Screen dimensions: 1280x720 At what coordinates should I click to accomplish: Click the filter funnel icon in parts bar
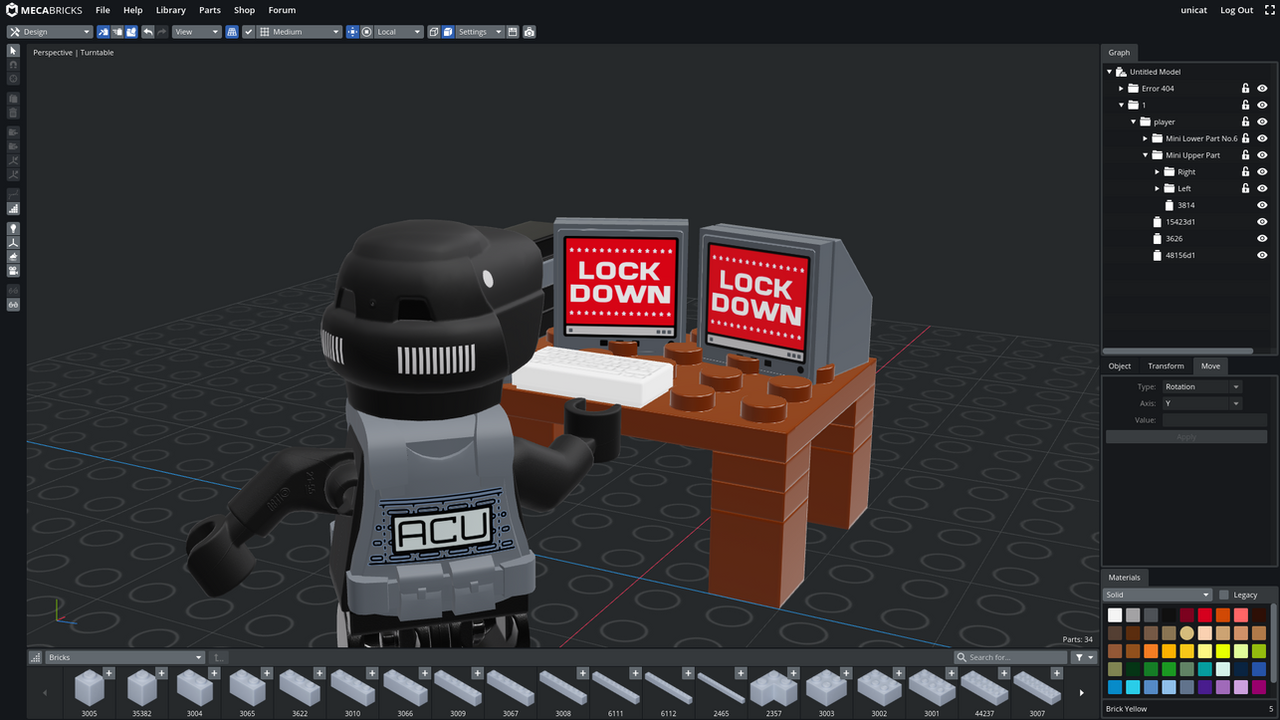[x=1084, y=657]
